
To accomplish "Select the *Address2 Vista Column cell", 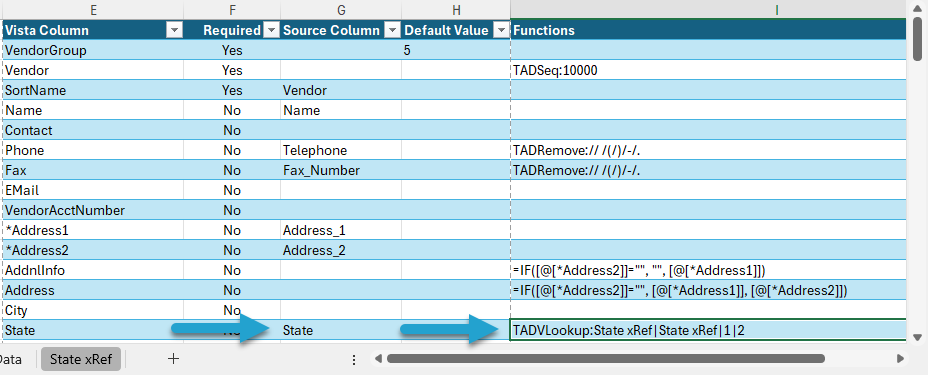I will point(93,250).
